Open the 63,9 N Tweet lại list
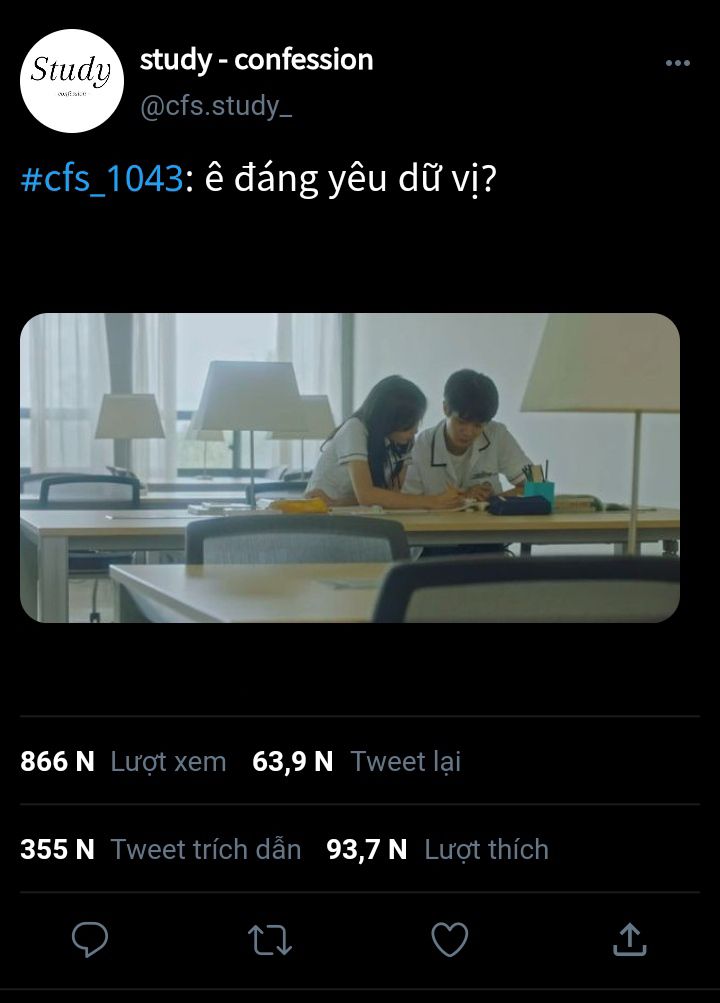Viewport: 720px width, 1003px height. click(356, 761)
